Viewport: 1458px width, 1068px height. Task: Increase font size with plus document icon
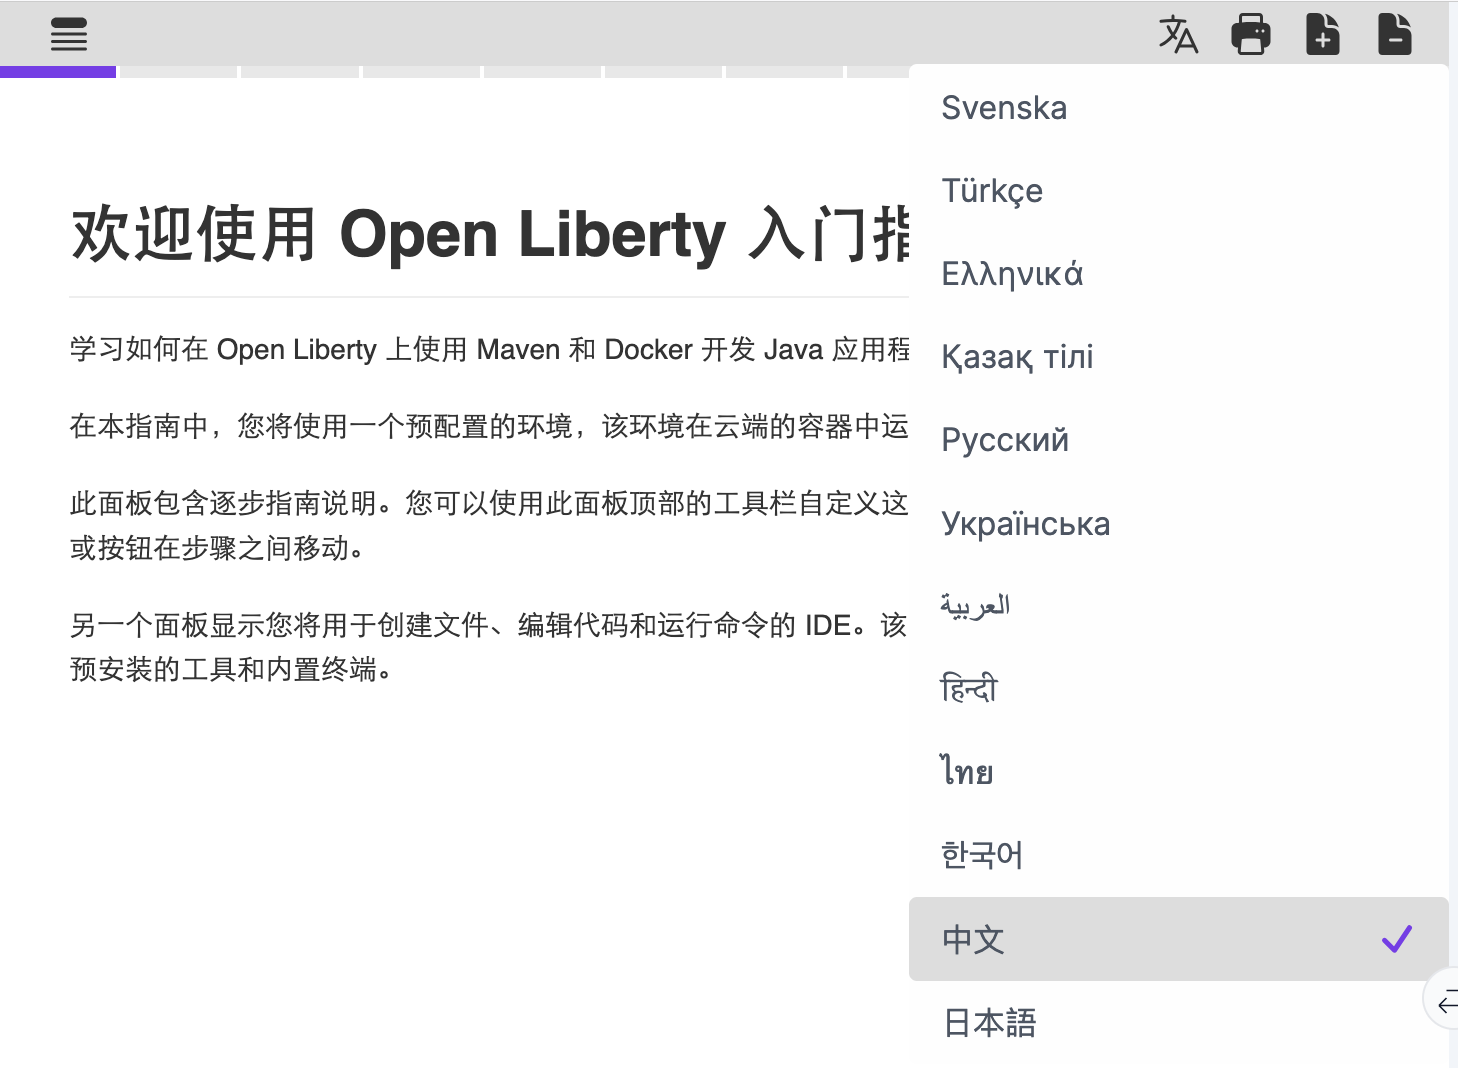click(1323, 34)
